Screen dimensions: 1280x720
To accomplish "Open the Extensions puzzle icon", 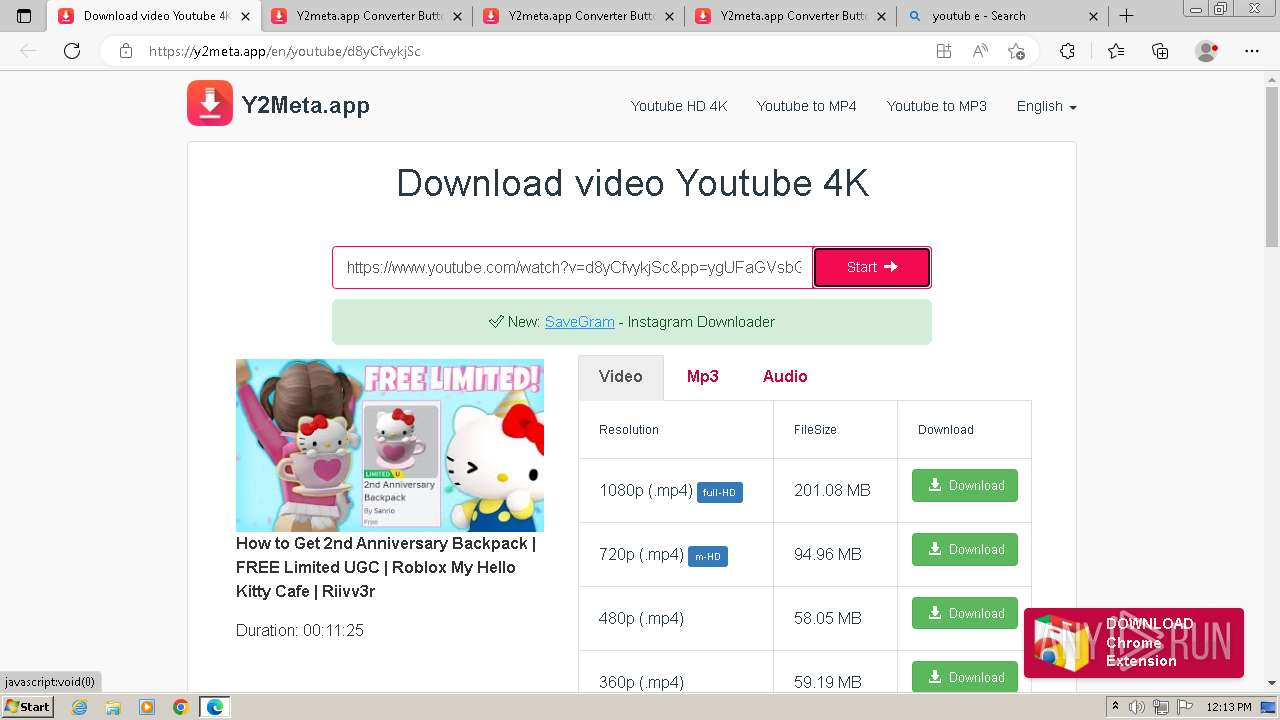I will (x=1067, y=51).
